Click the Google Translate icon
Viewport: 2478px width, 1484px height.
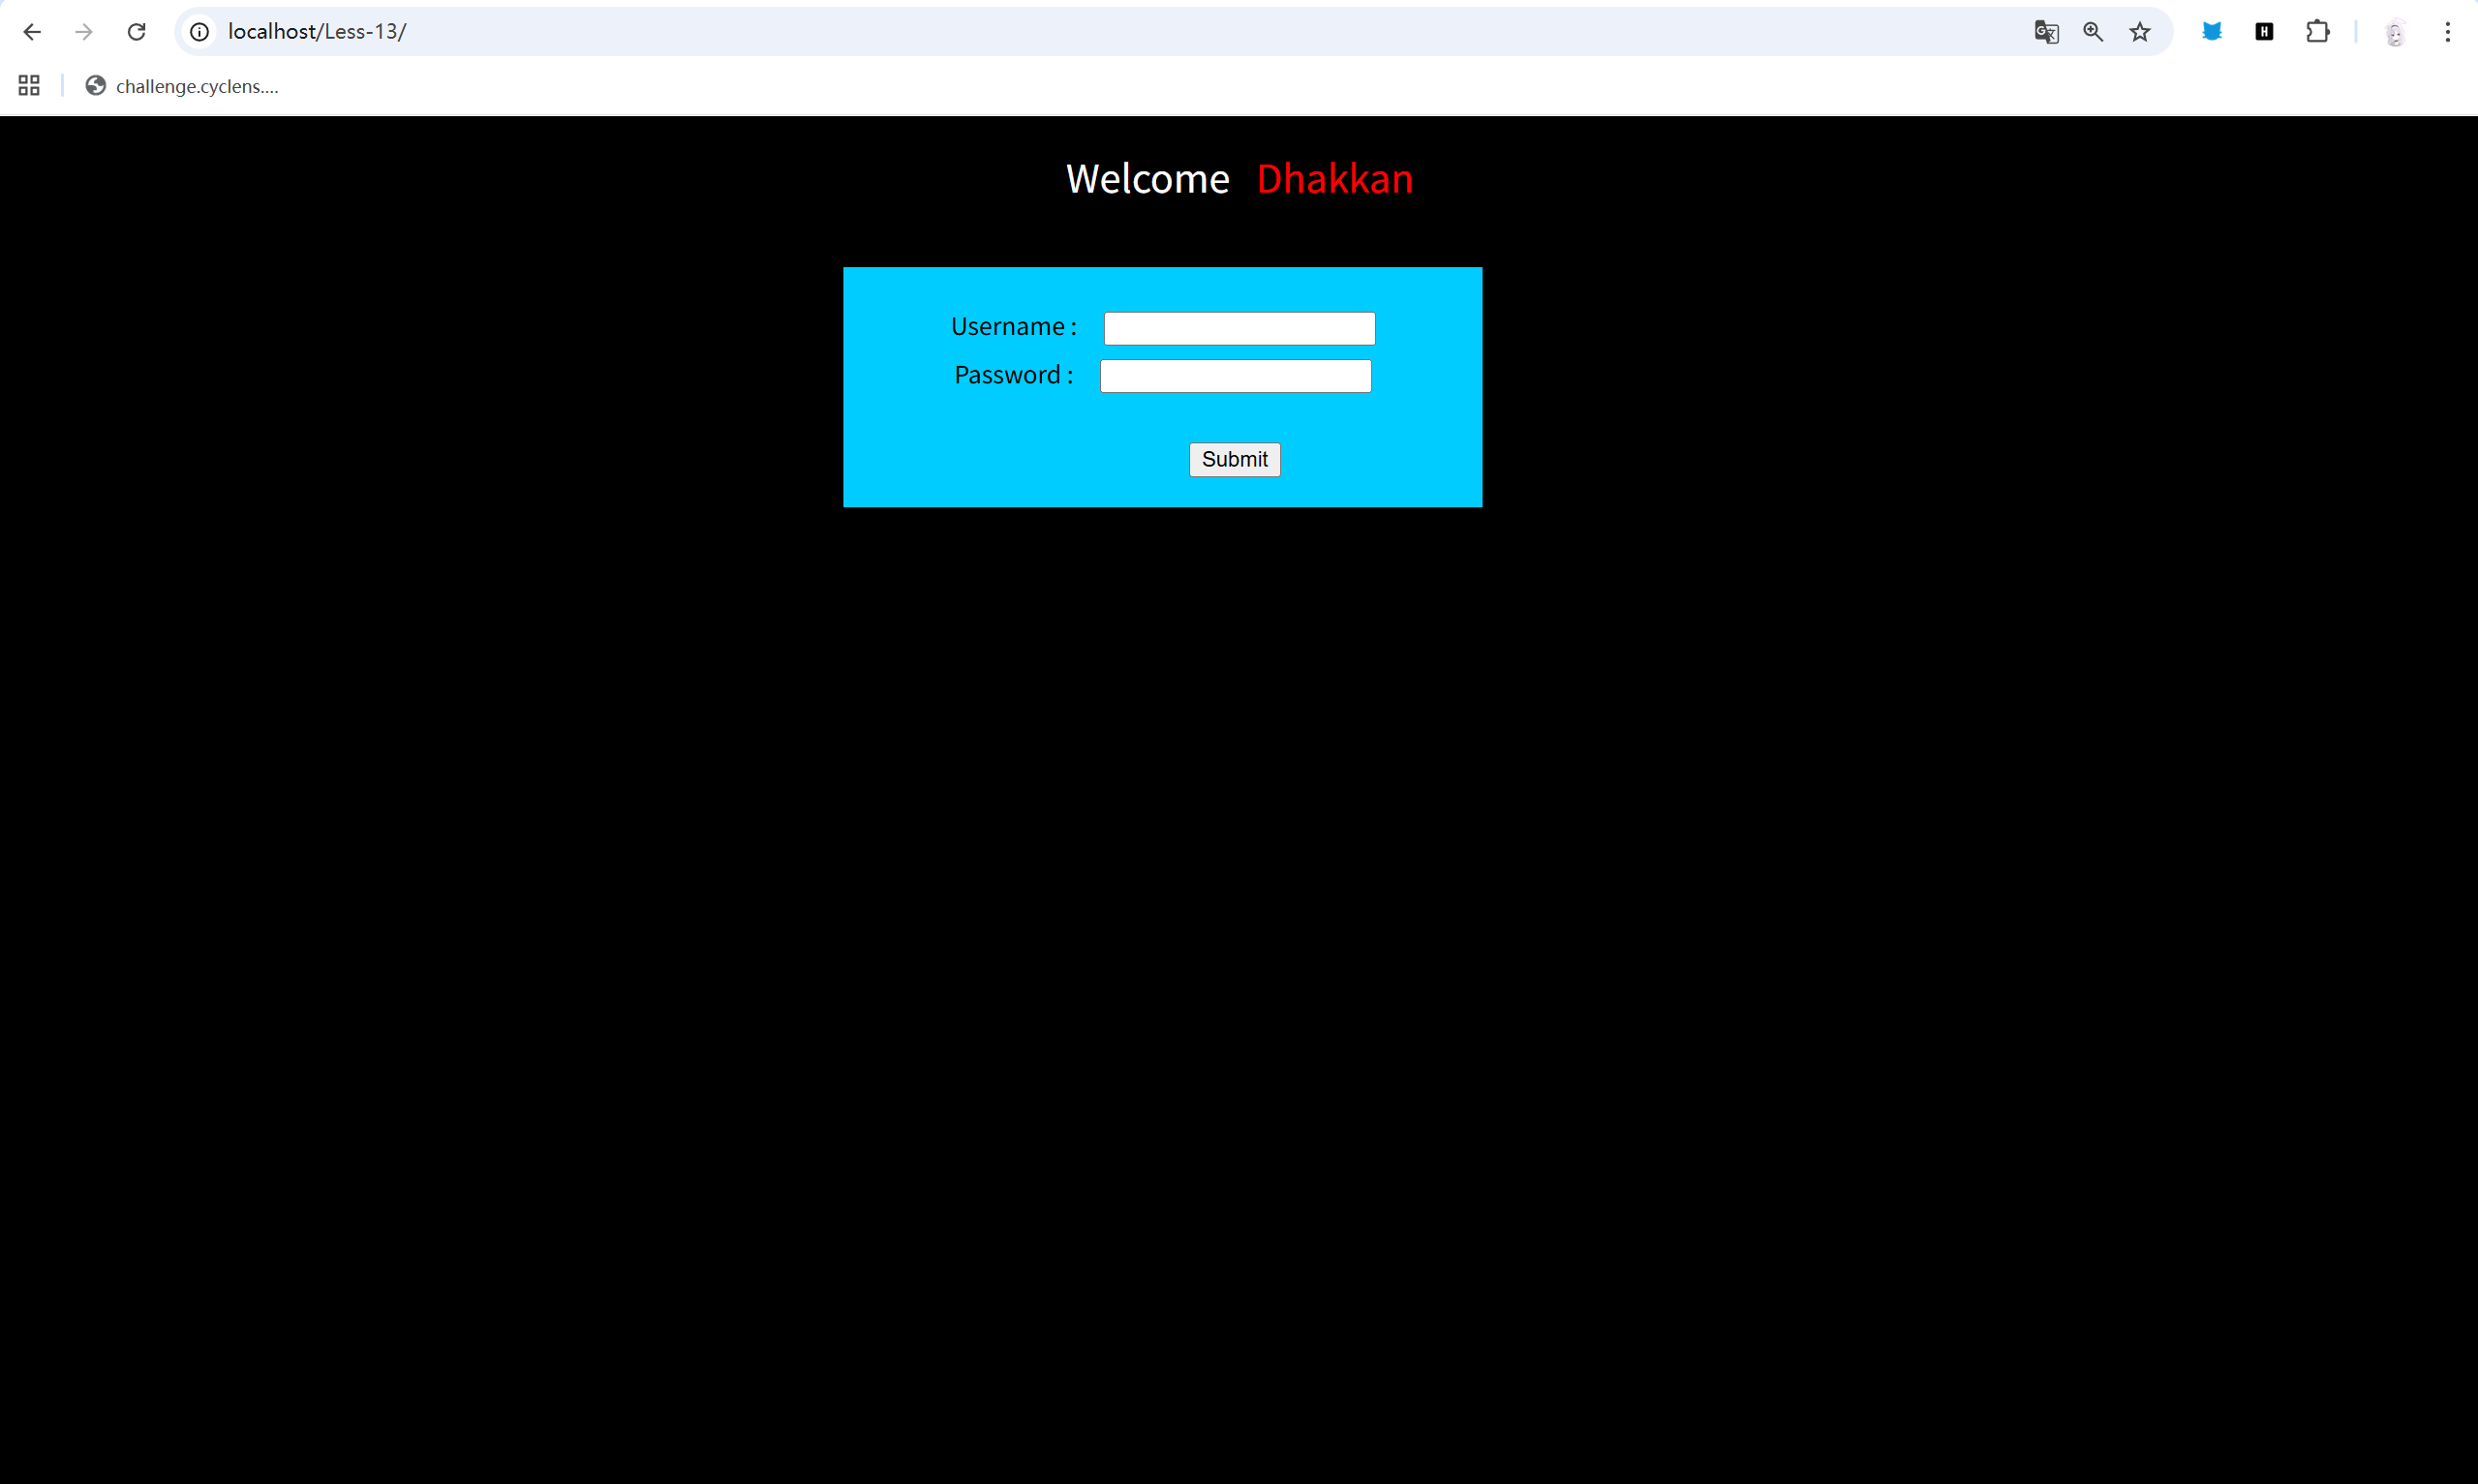tap(2046, 32)
